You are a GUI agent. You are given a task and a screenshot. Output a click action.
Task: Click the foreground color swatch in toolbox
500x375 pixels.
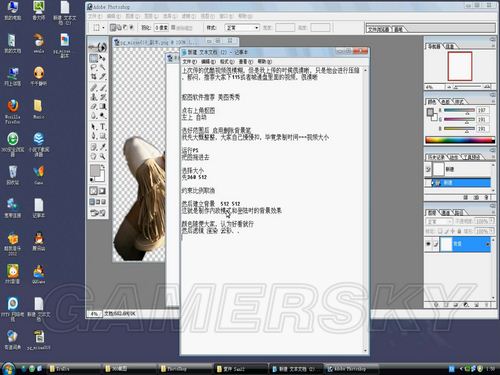point(95,171)
